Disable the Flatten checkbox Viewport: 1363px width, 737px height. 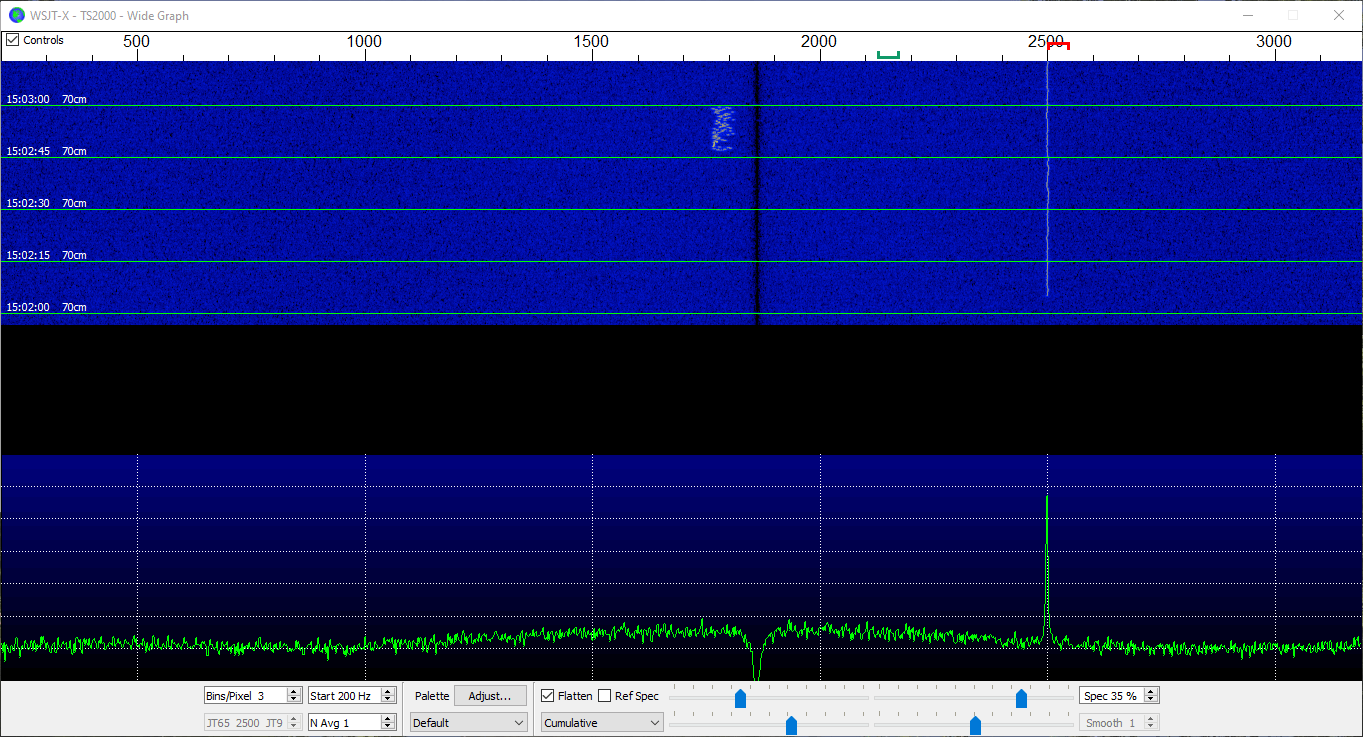tap(548, 696)
